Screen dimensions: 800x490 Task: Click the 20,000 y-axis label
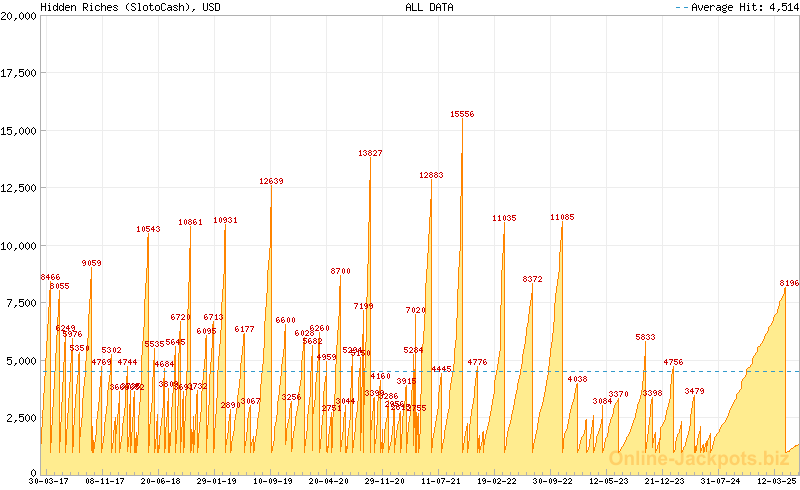point(19,16)
